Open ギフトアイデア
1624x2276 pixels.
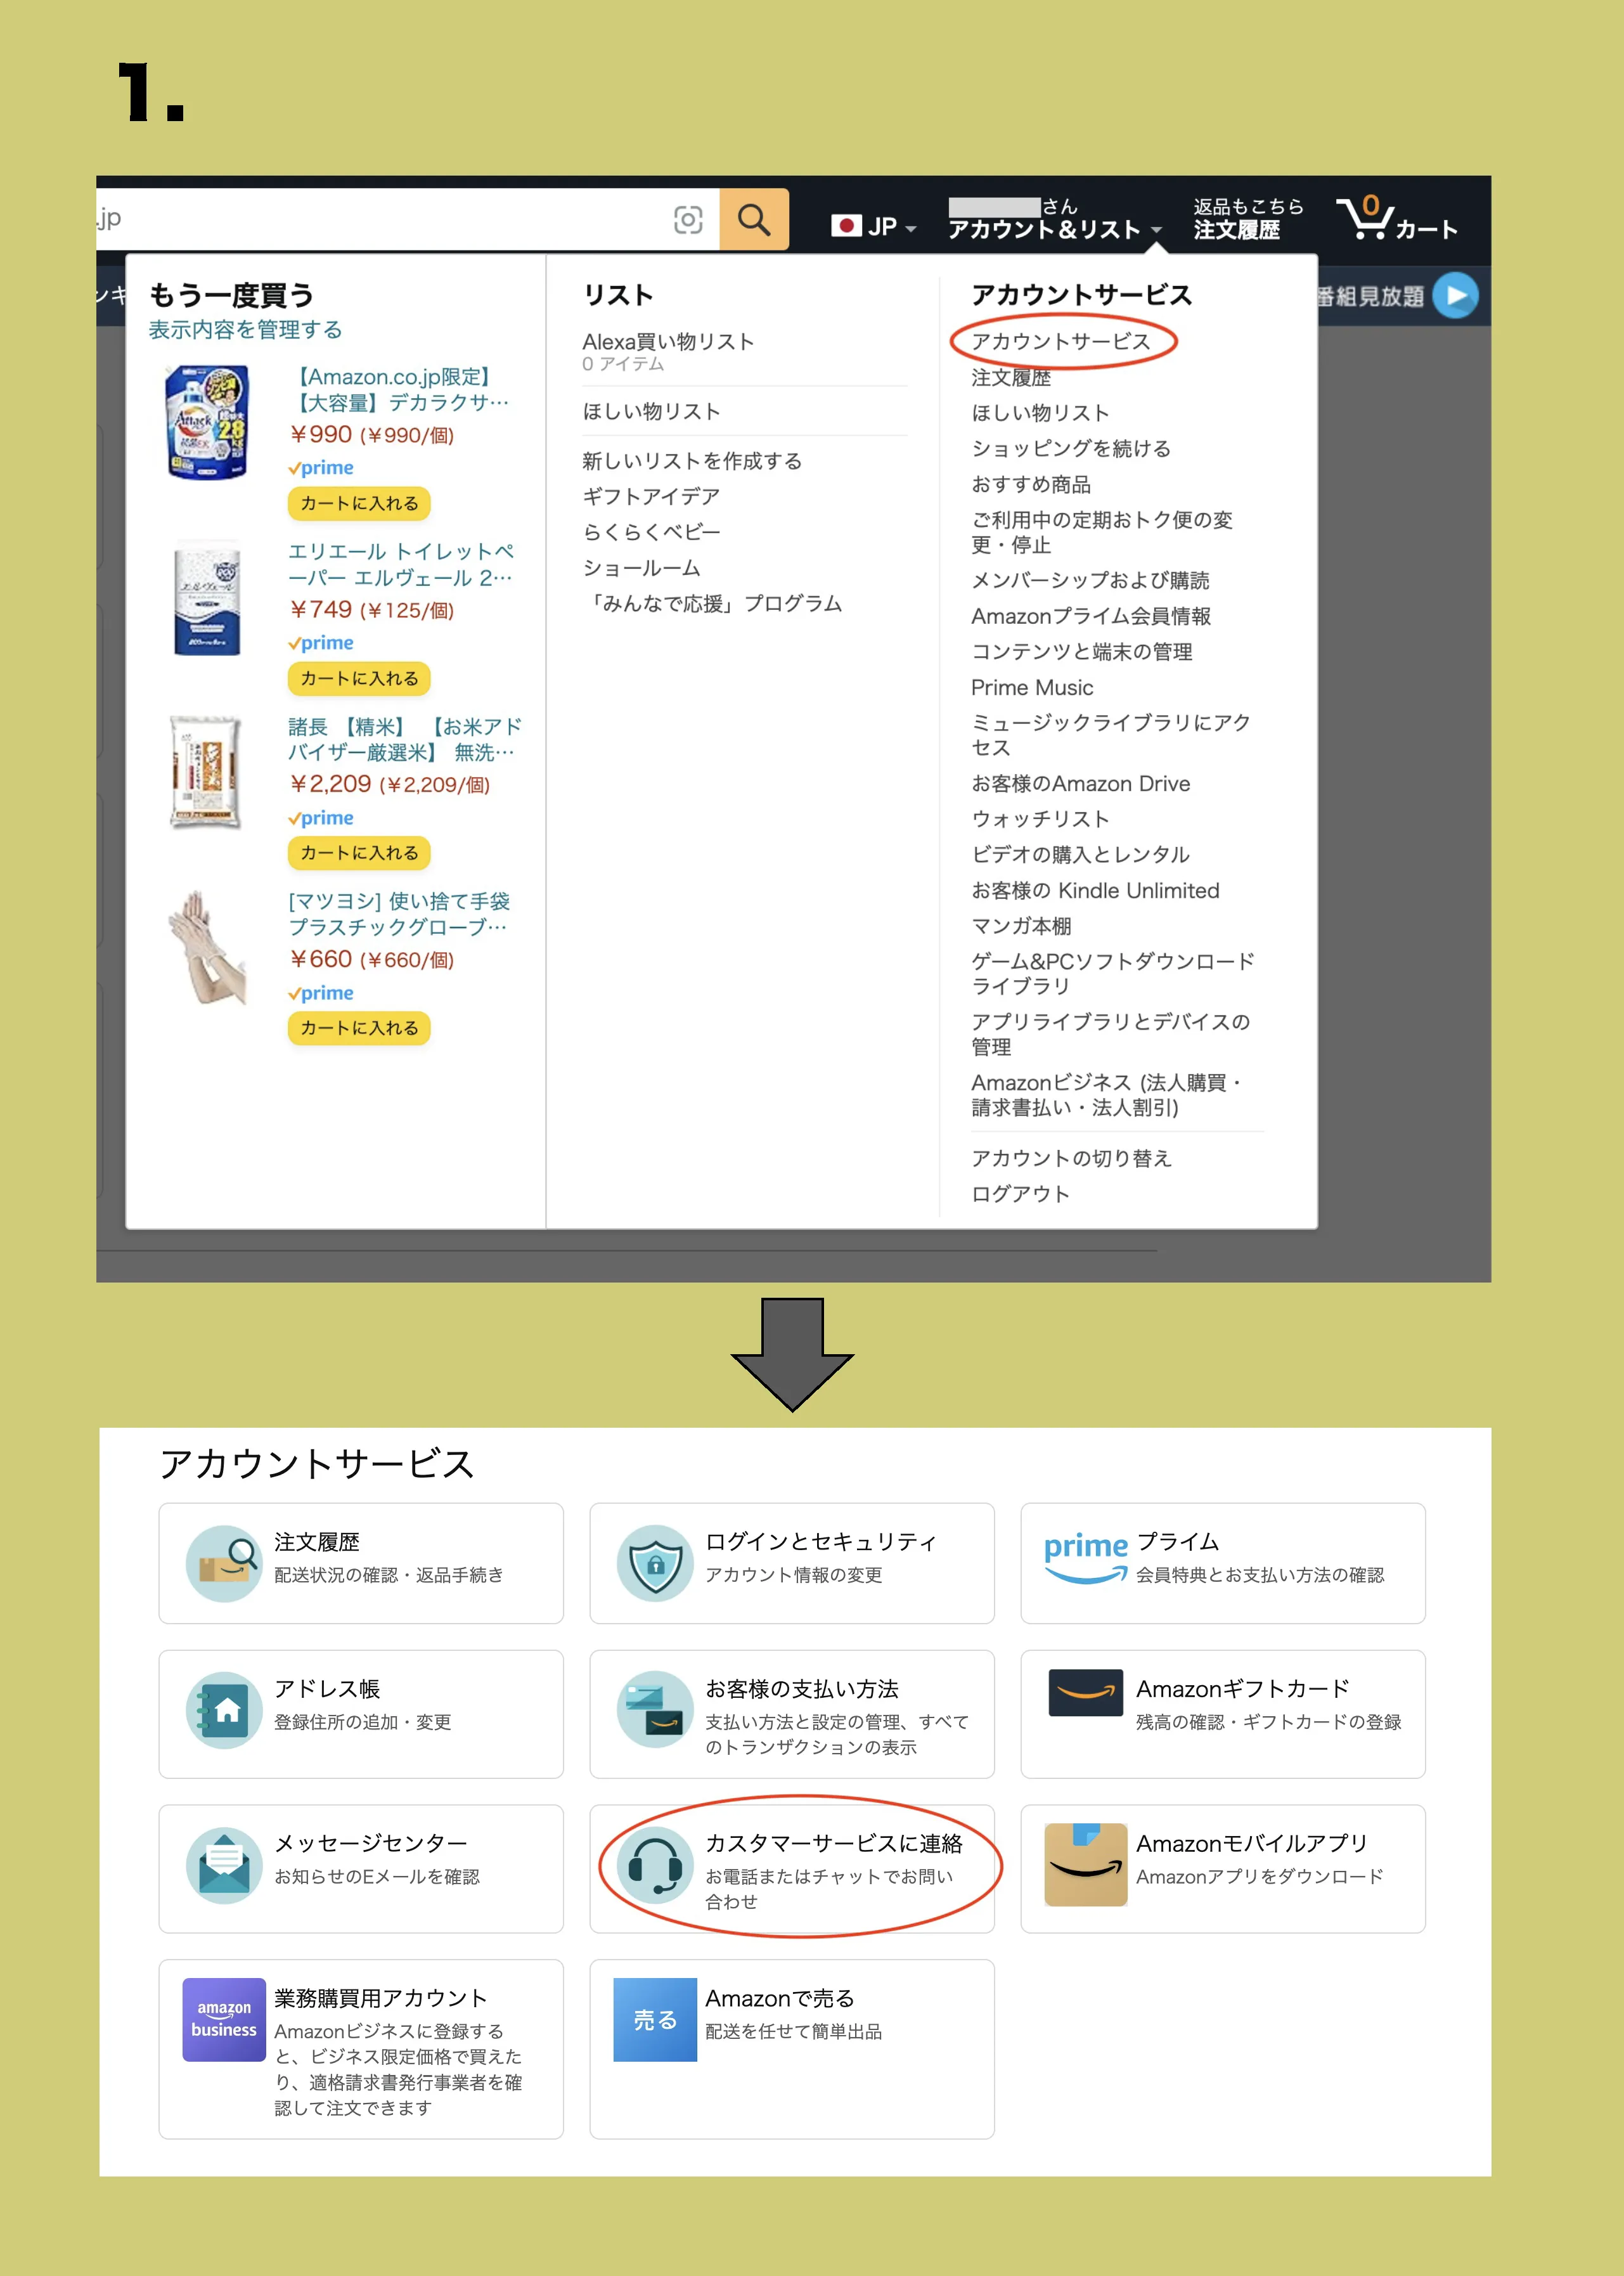point(651,496)
